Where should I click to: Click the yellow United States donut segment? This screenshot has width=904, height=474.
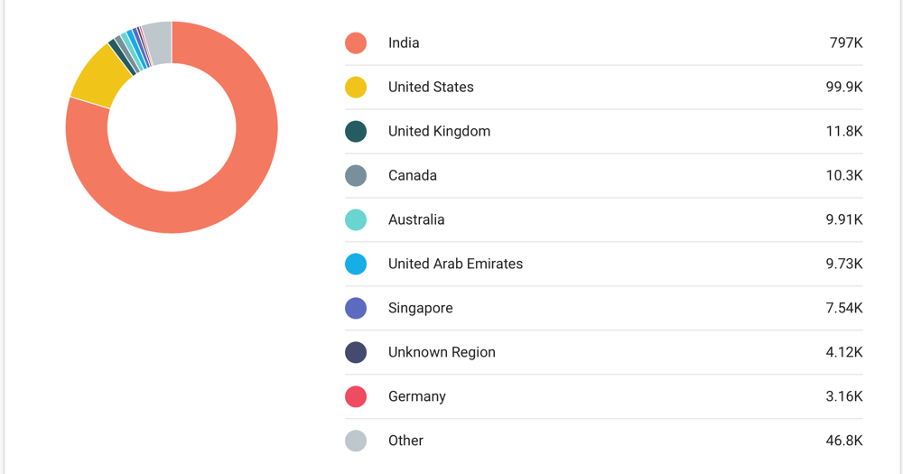97,84
